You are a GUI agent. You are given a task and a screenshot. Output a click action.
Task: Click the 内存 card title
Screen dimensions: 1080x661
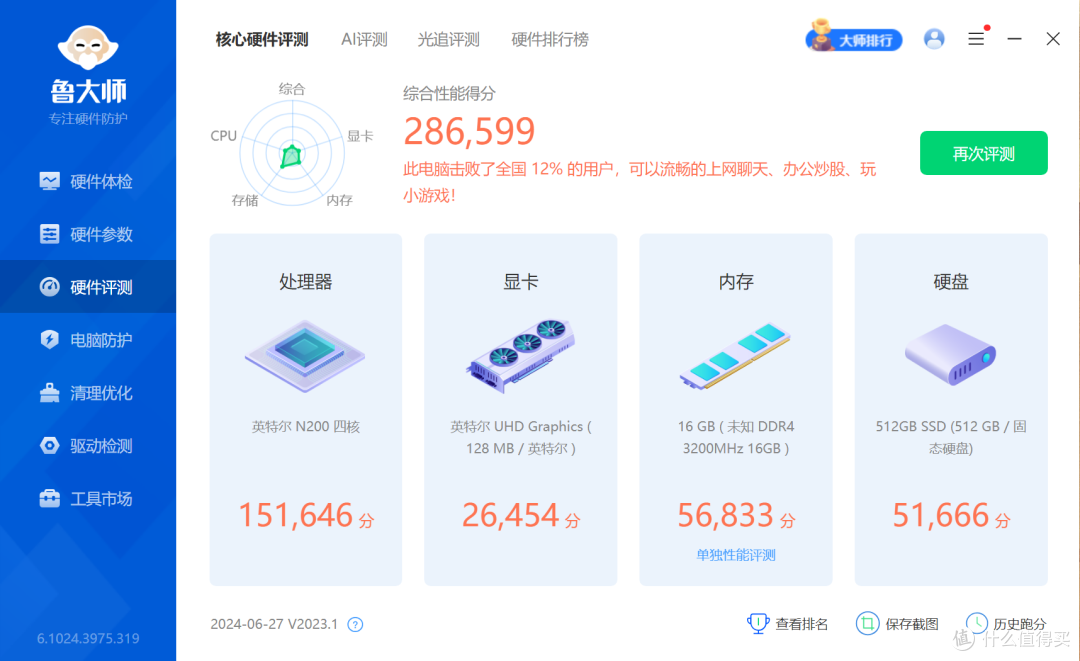[736, 282]
